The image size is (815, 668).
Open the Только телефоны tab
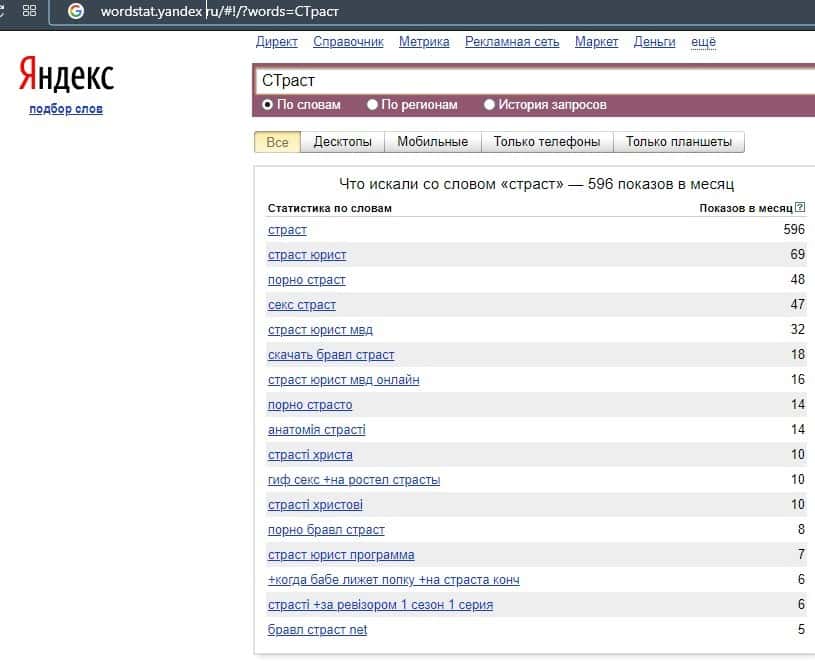tap(546, 142)
